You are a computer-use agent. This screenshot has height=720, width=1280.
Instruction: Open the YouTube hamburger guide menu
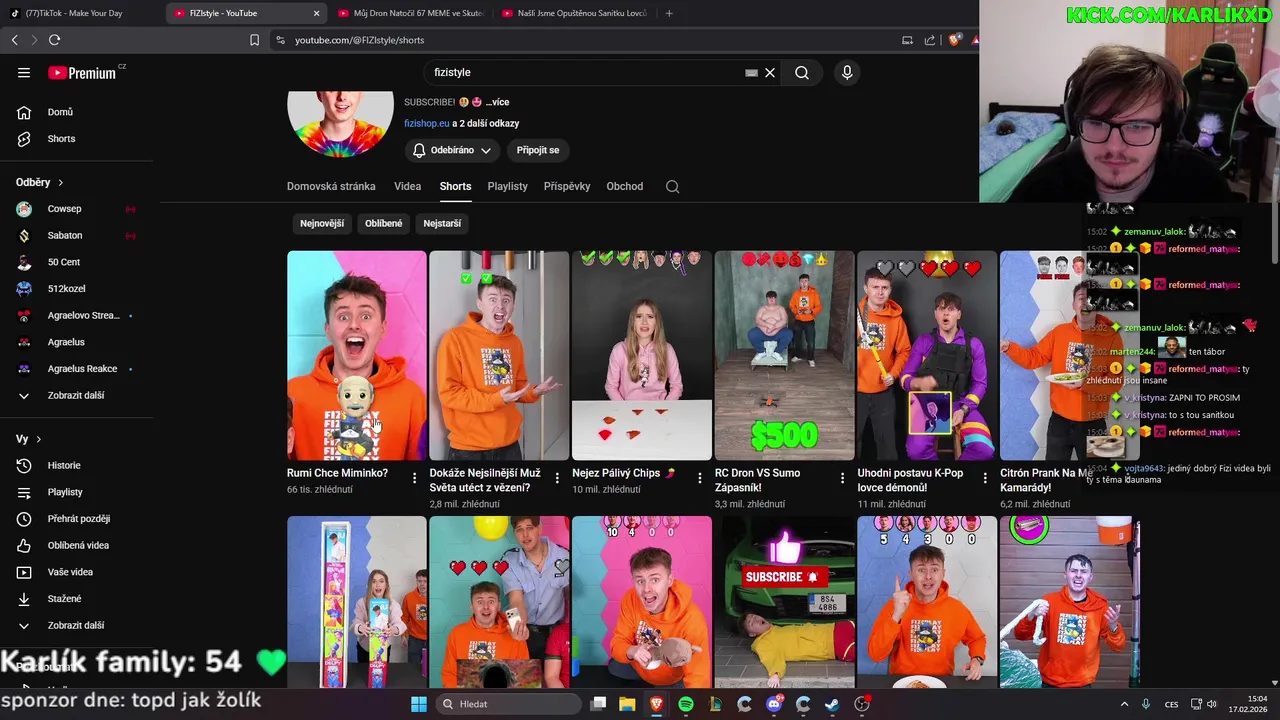point(24,72)
